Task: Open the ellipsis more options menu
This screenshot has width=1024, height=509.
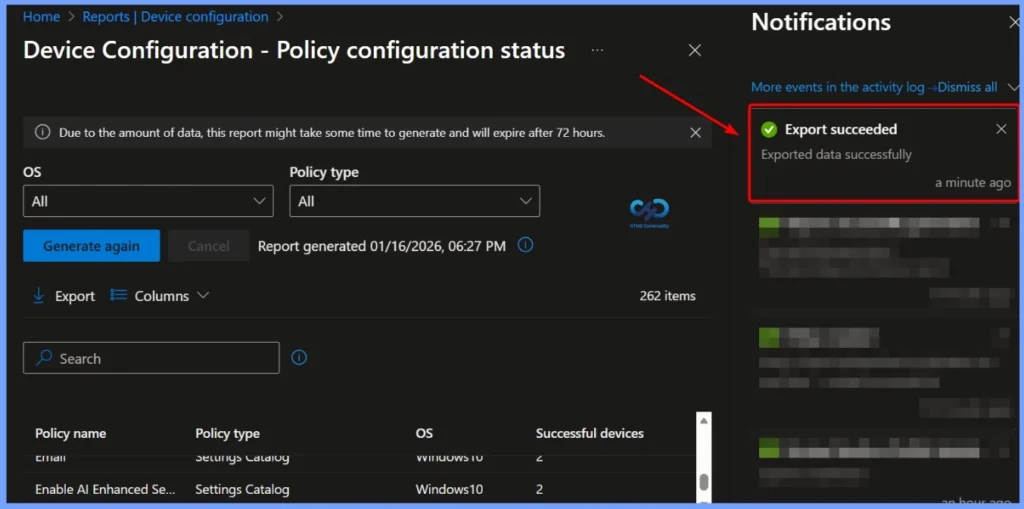Action: pos(597,50)
